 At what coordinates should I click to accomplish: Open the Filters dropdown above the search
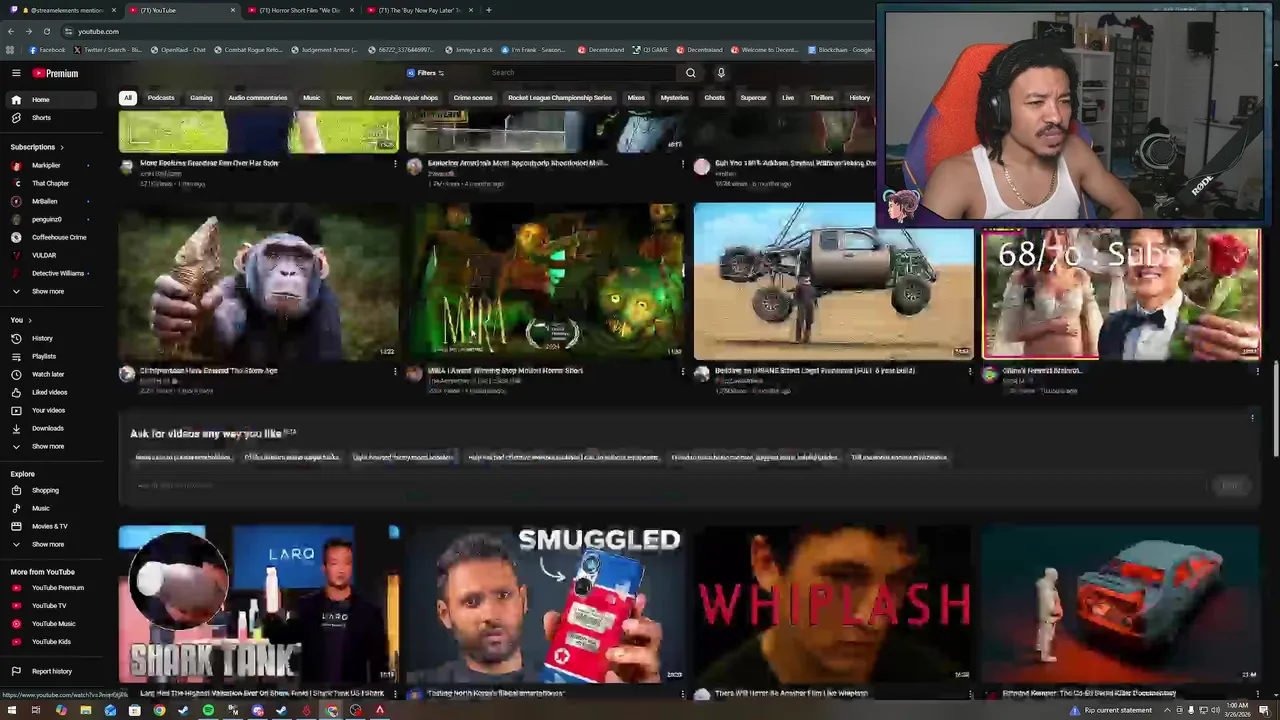pos(425,73)
